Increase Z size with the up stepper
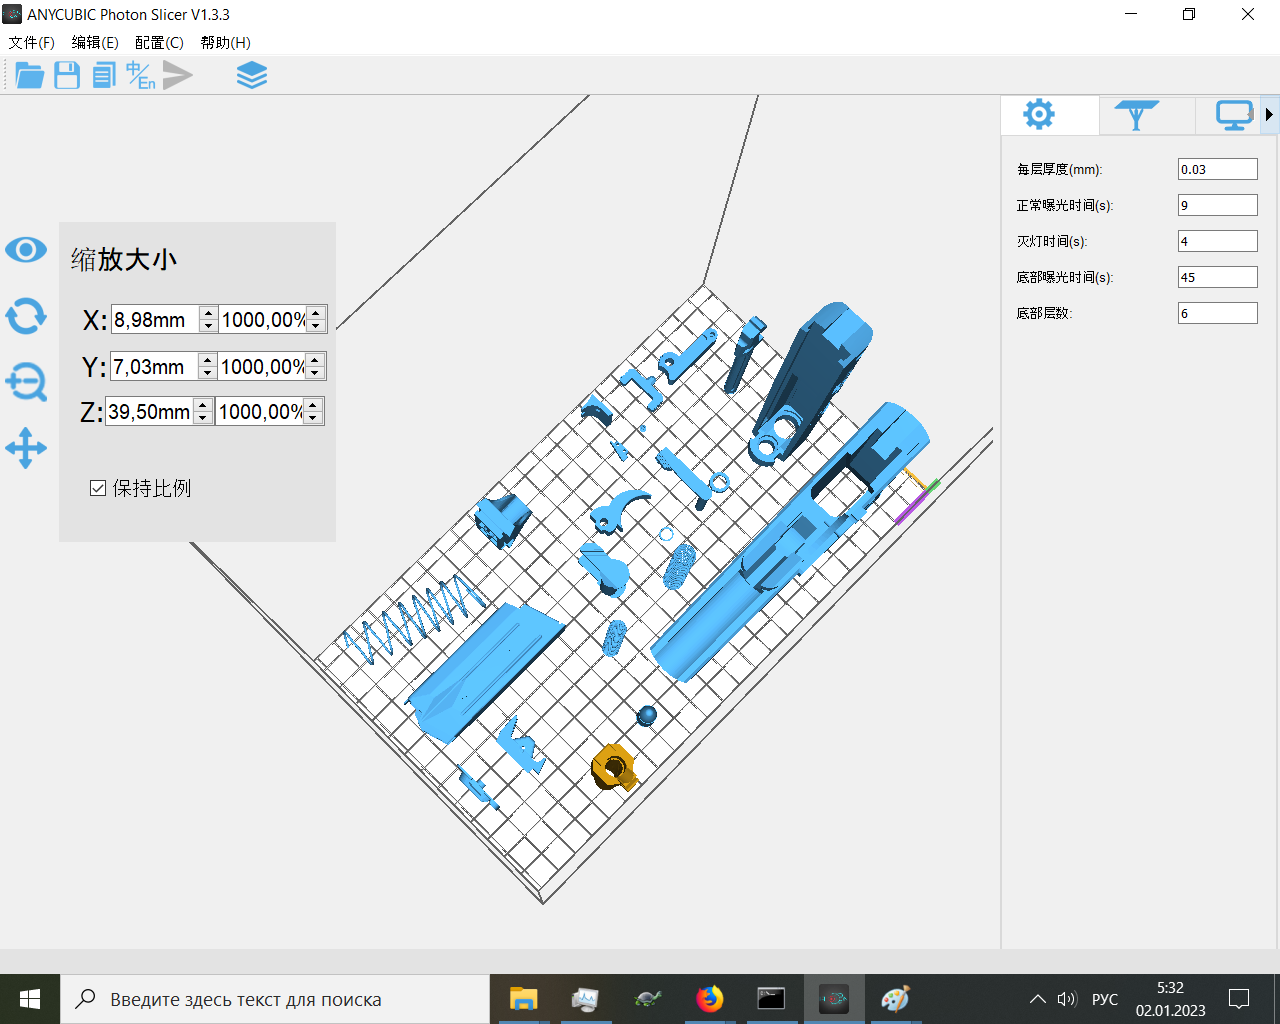The width and height of the screenshot is (1280, 1024). [203, 405]
